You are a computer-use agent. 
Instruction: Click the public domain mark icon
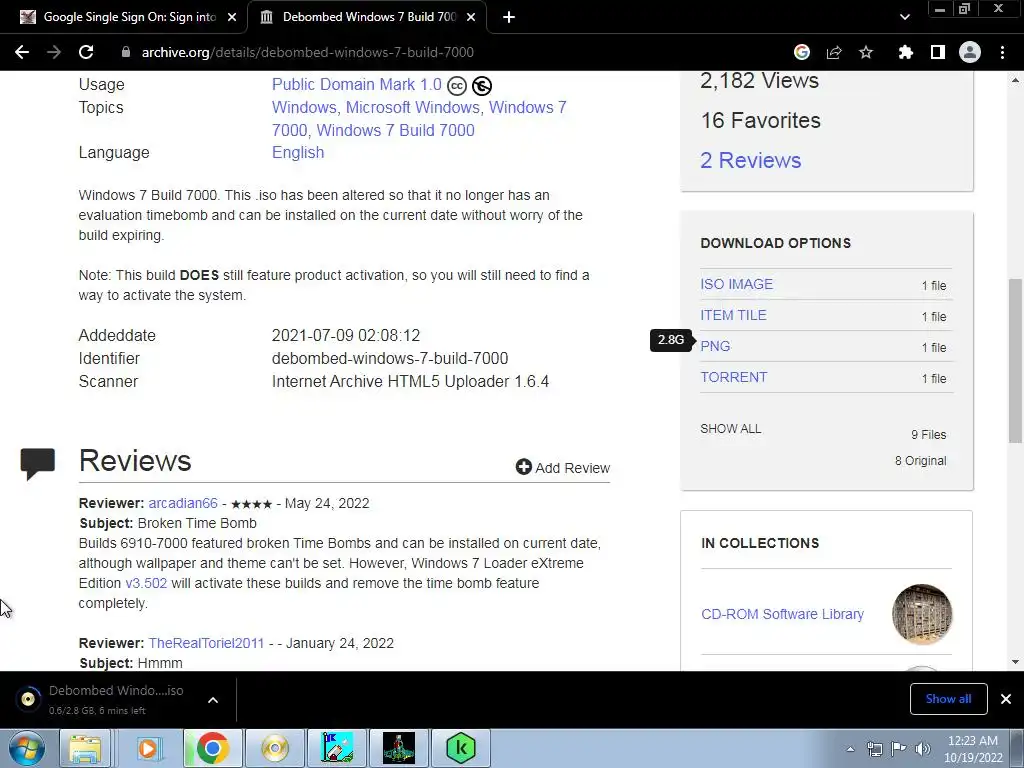click(482, 86)
